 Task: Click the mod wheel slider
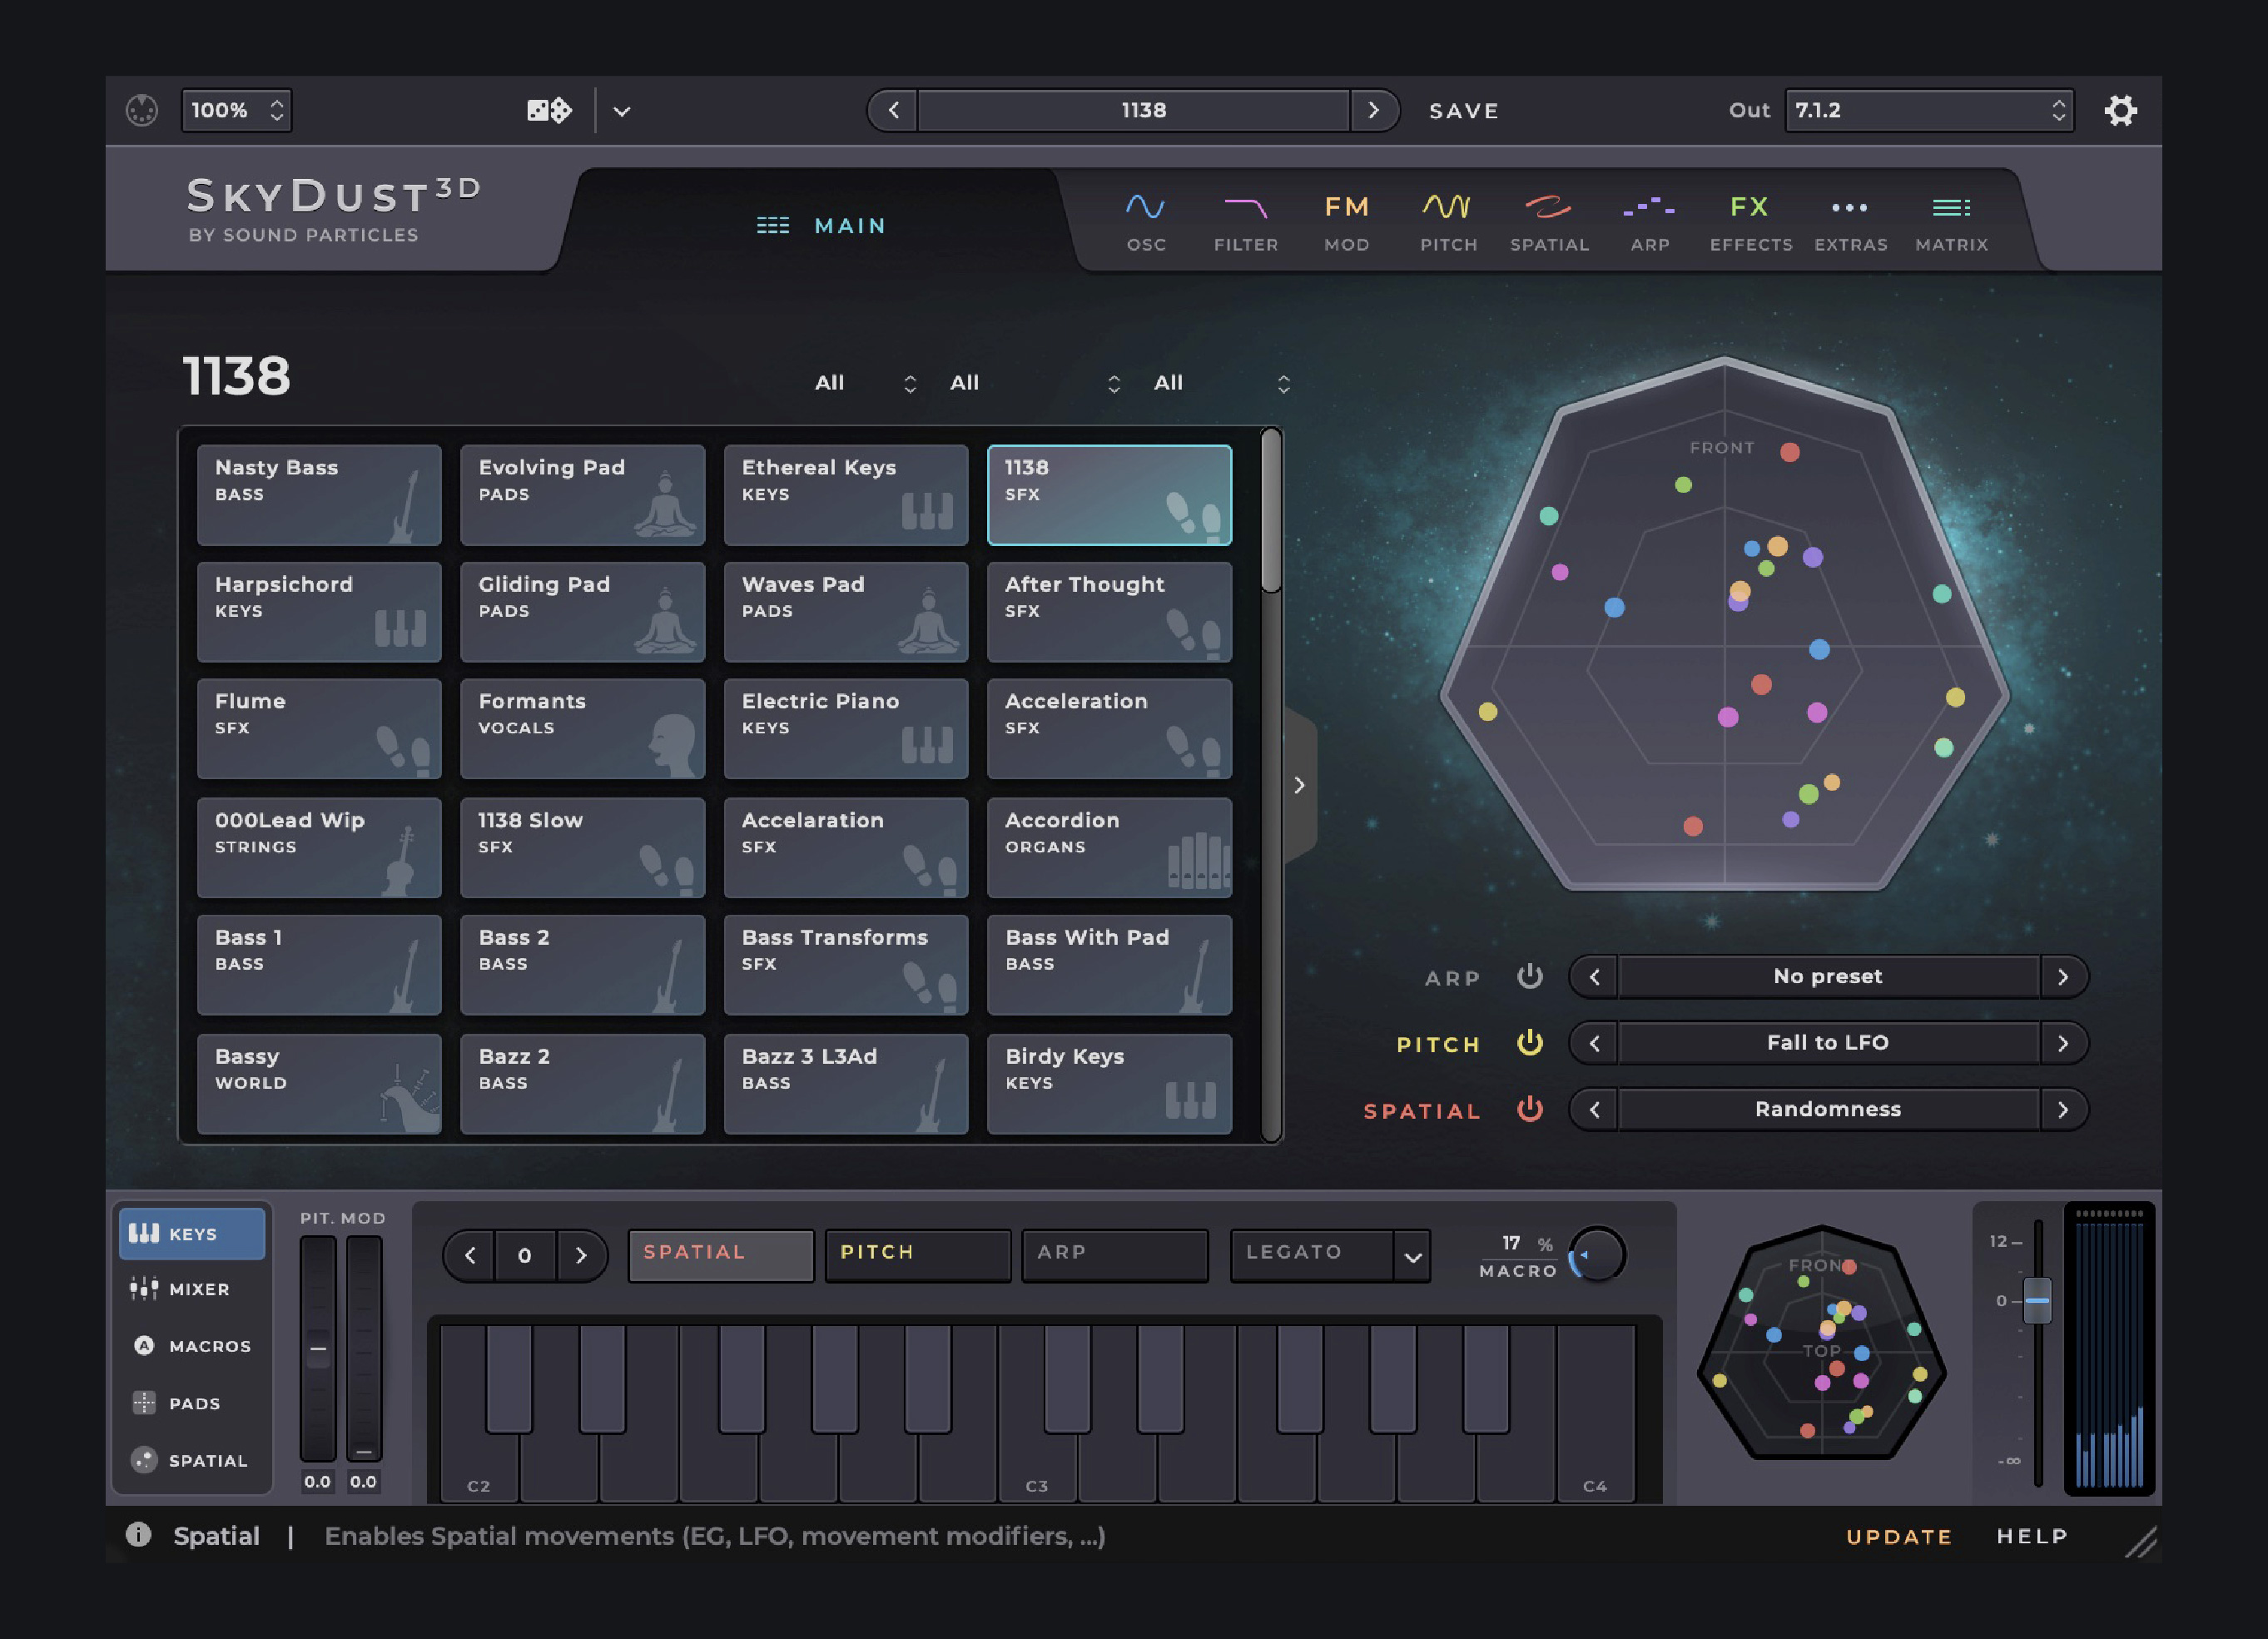coord(364,1348)
